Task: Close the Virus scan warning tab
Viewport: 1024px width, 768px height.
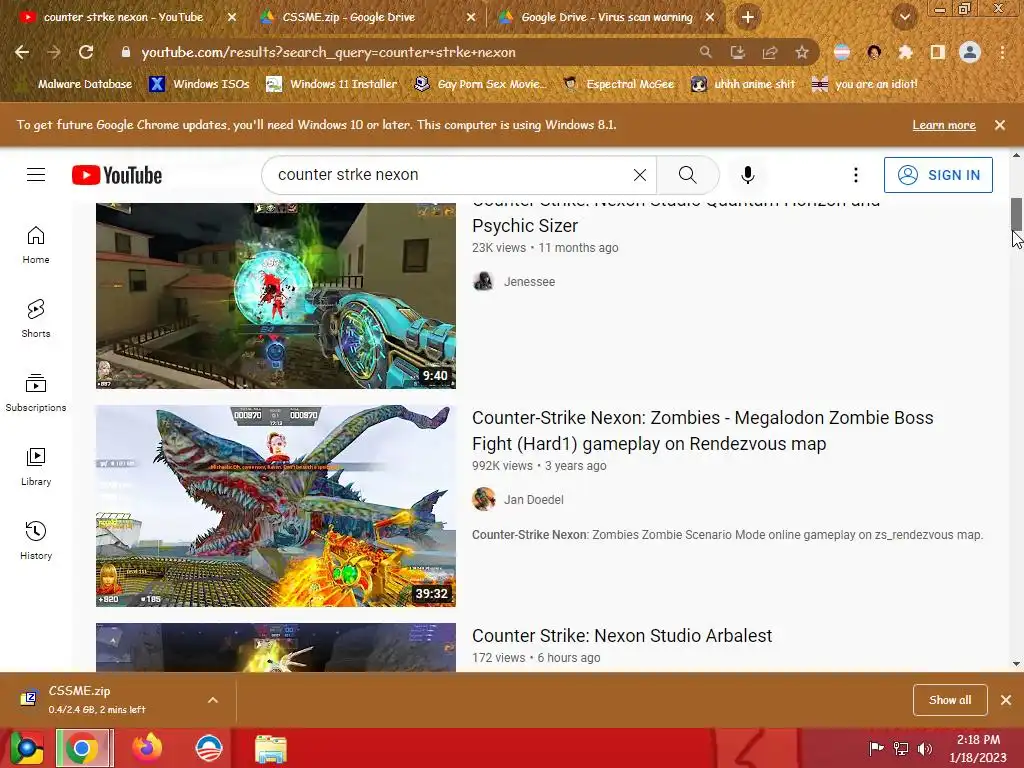Action: pos(710,17)
